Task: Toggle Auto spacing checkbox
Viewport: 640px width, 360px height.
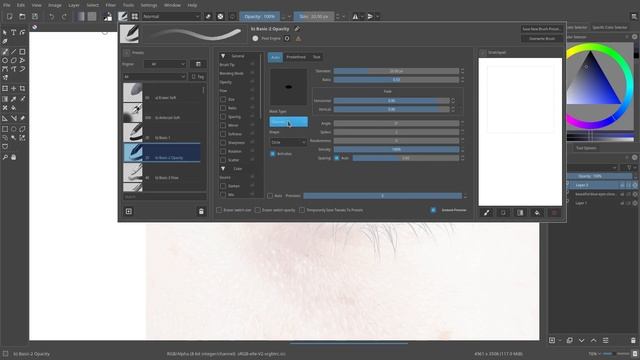Action: coord(337,158)
